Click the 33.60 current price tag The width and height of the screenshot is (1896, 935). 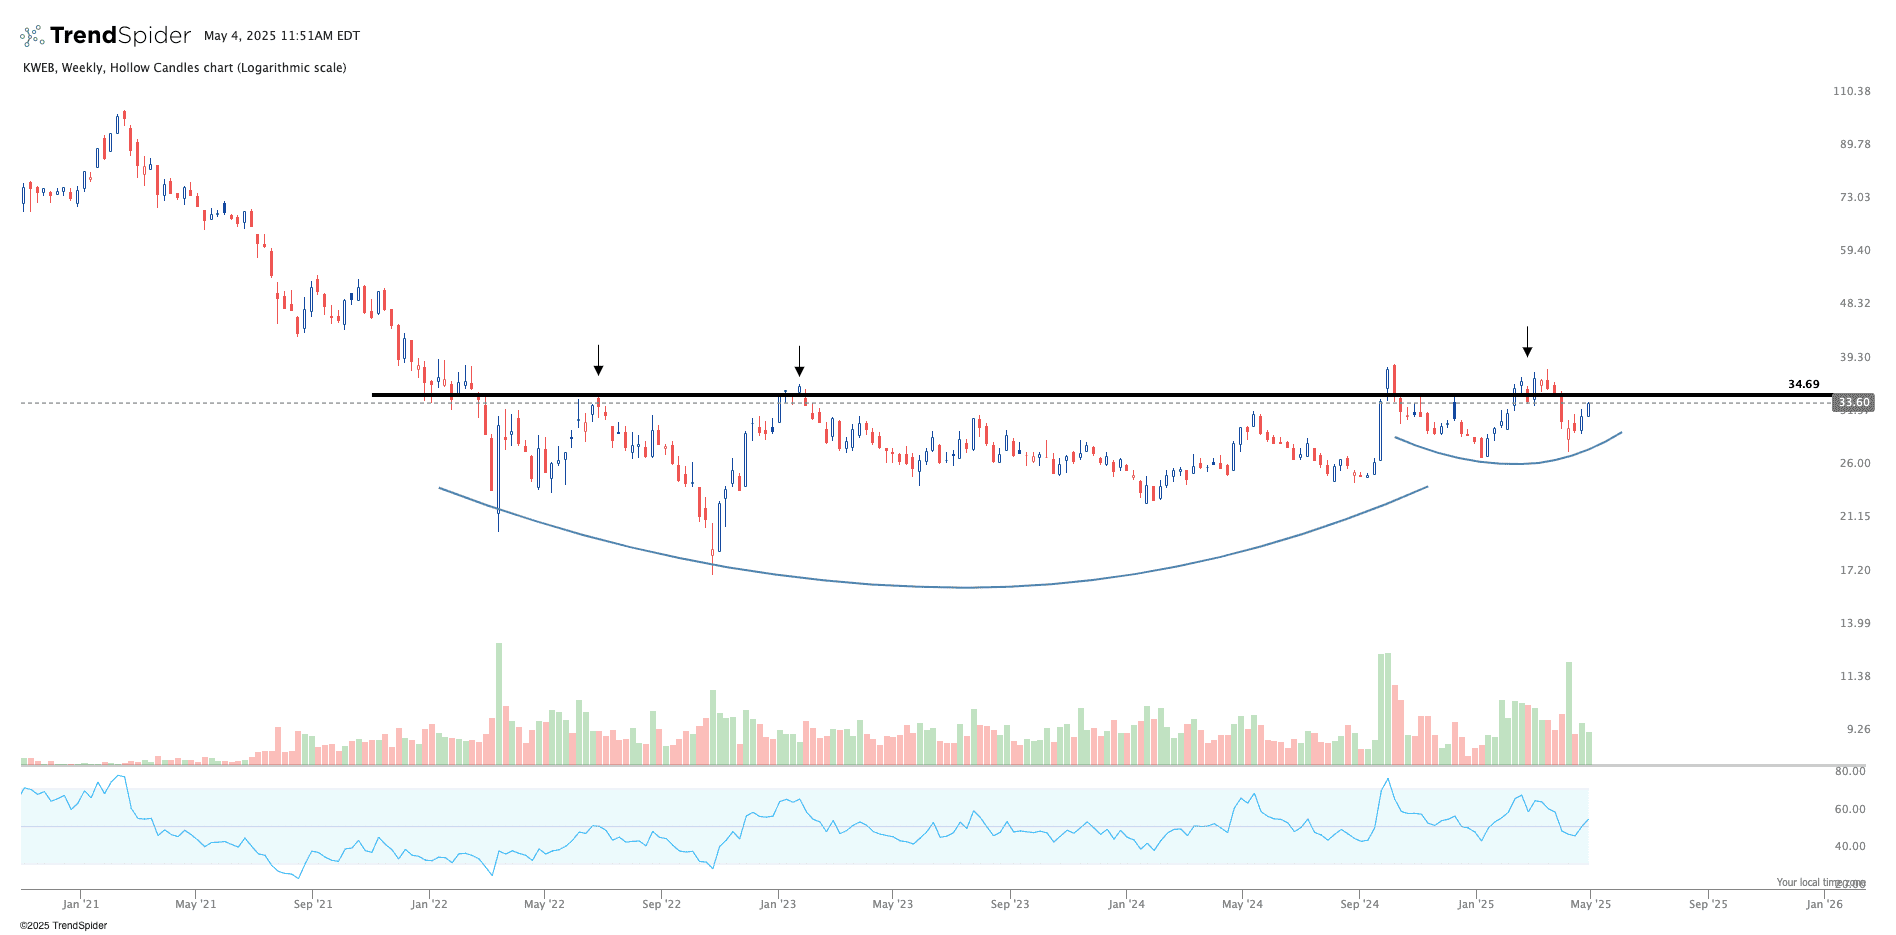pyautogui.click(x=1853, y=403)
